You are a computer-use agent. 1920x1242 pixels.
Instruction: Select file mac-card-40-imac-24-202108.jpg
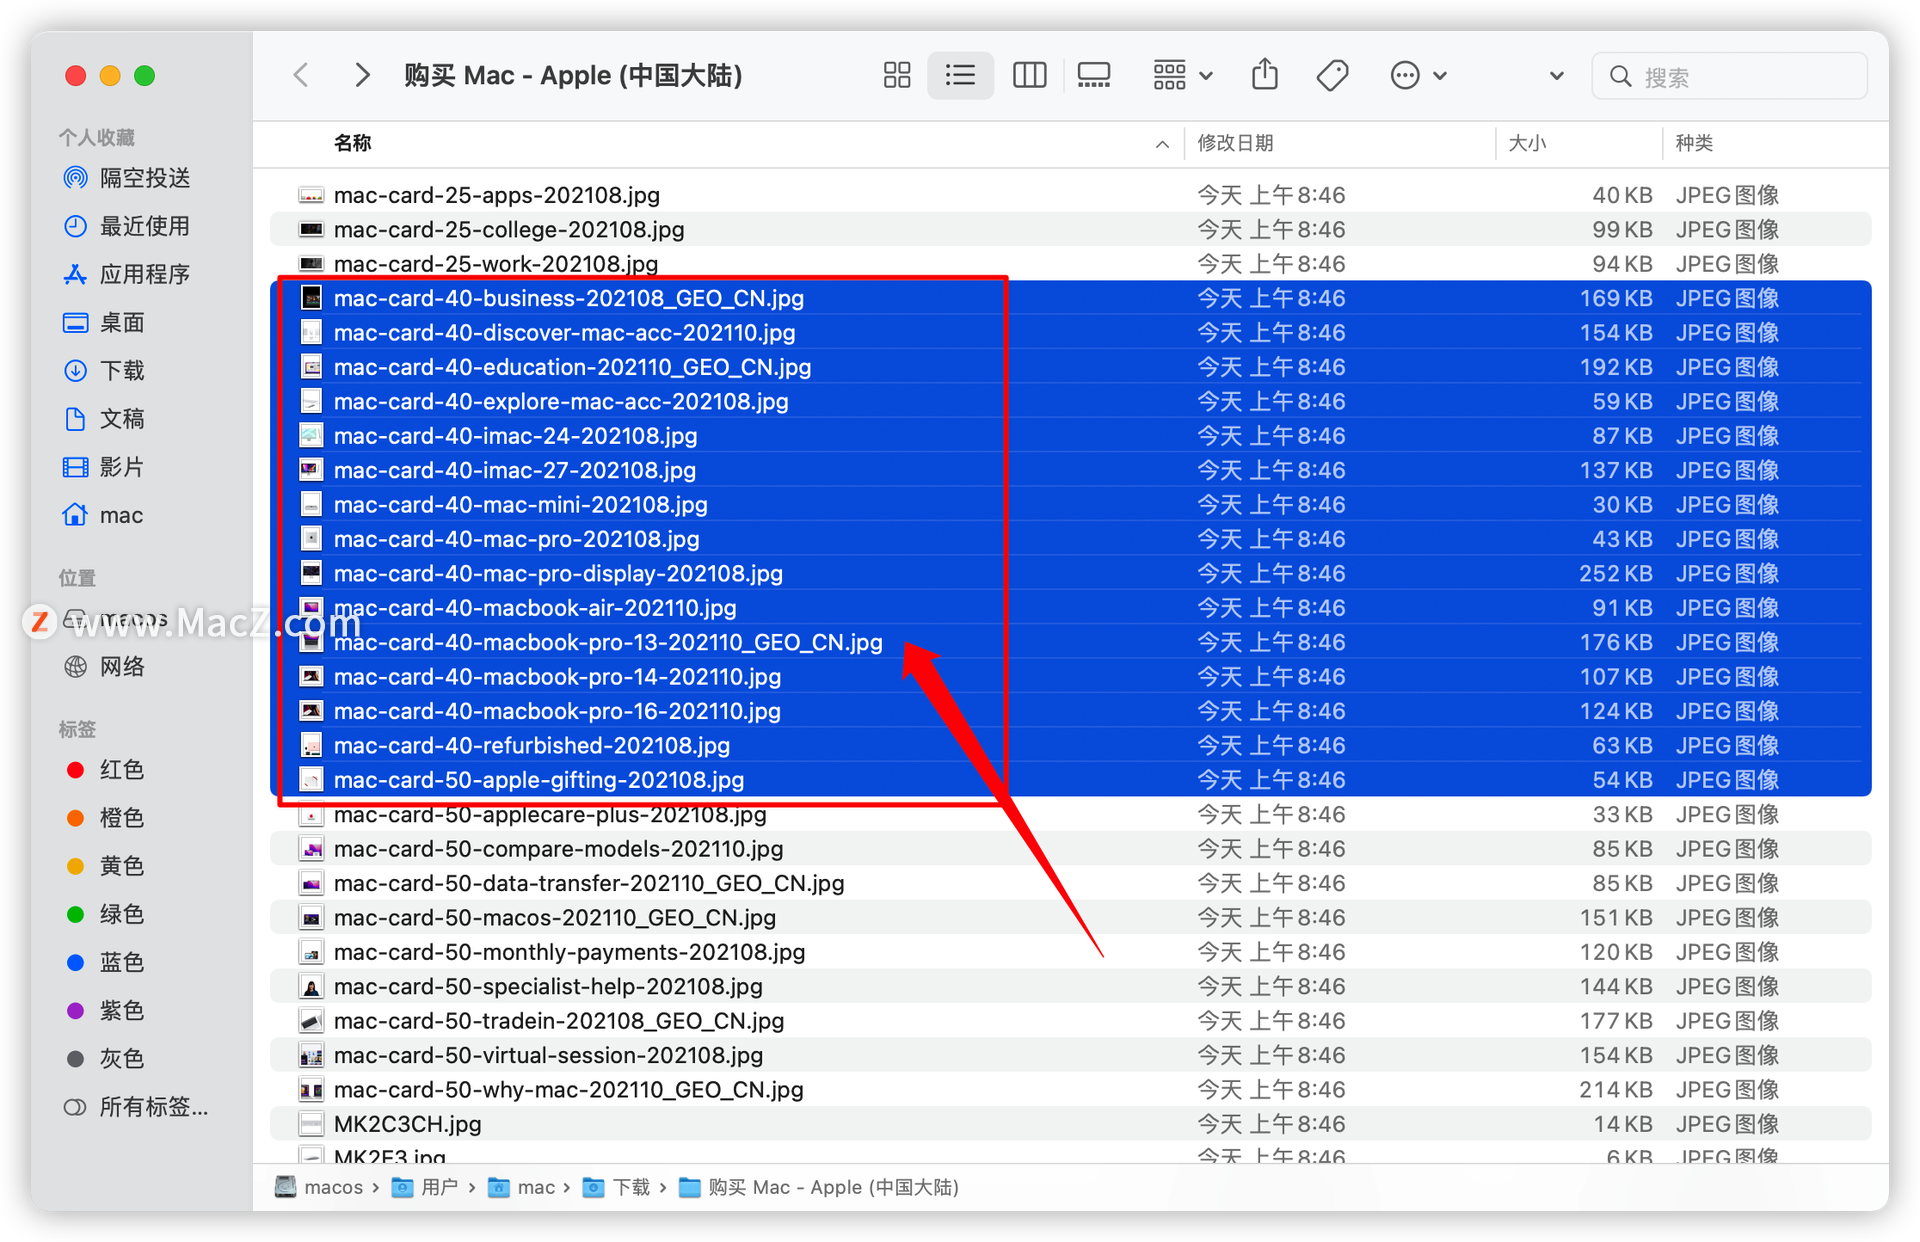1070,436
